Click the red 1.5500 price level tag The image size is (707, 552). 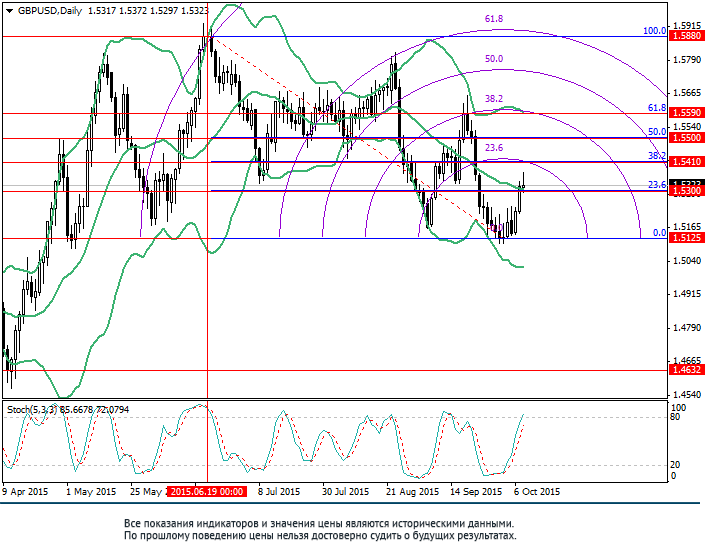tap(687, 138)
